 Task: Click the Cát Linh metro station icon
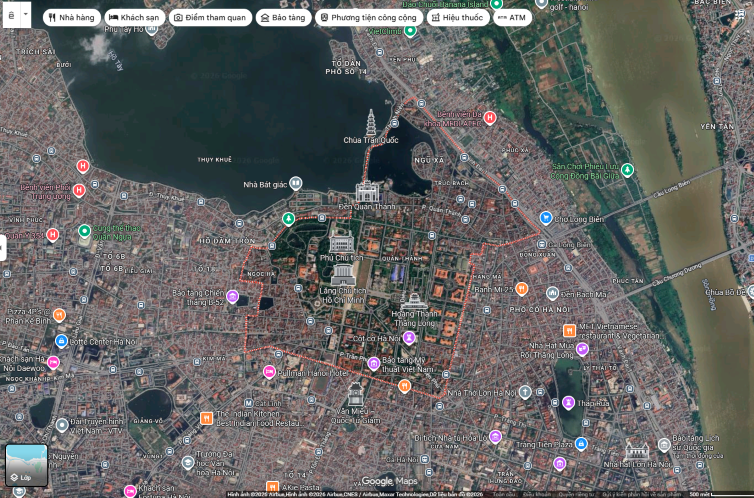pyautogui.click(x=248, y=403)
